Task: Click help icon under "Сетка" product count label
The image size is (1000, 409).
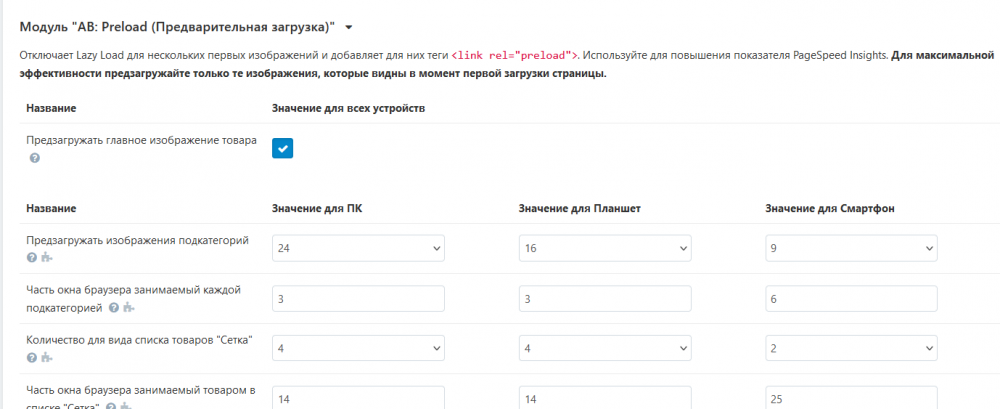Action: pos(32,357)
